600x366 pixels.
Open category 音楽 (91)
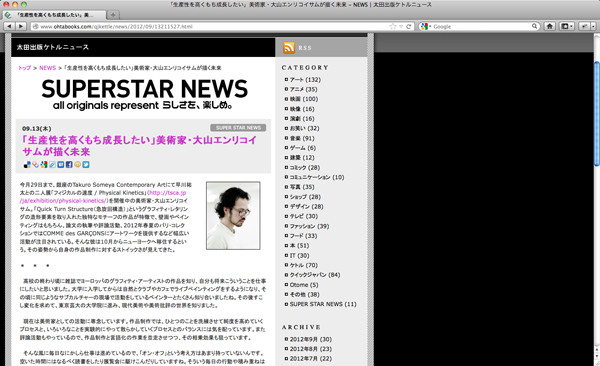[302, 138]
